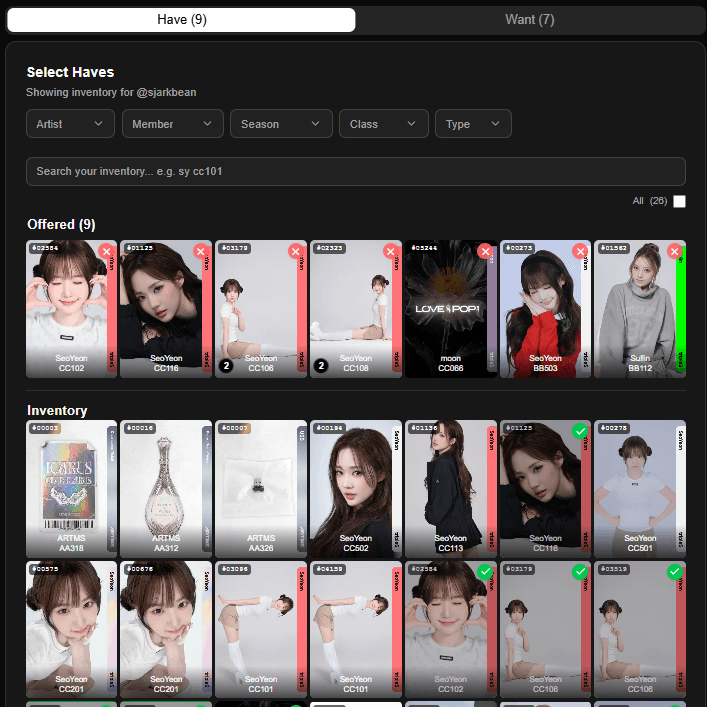Viewport: 707px width, 707px height.
Task: Select inventory card SeoYeon CC101 #04159
Action: 356,630
